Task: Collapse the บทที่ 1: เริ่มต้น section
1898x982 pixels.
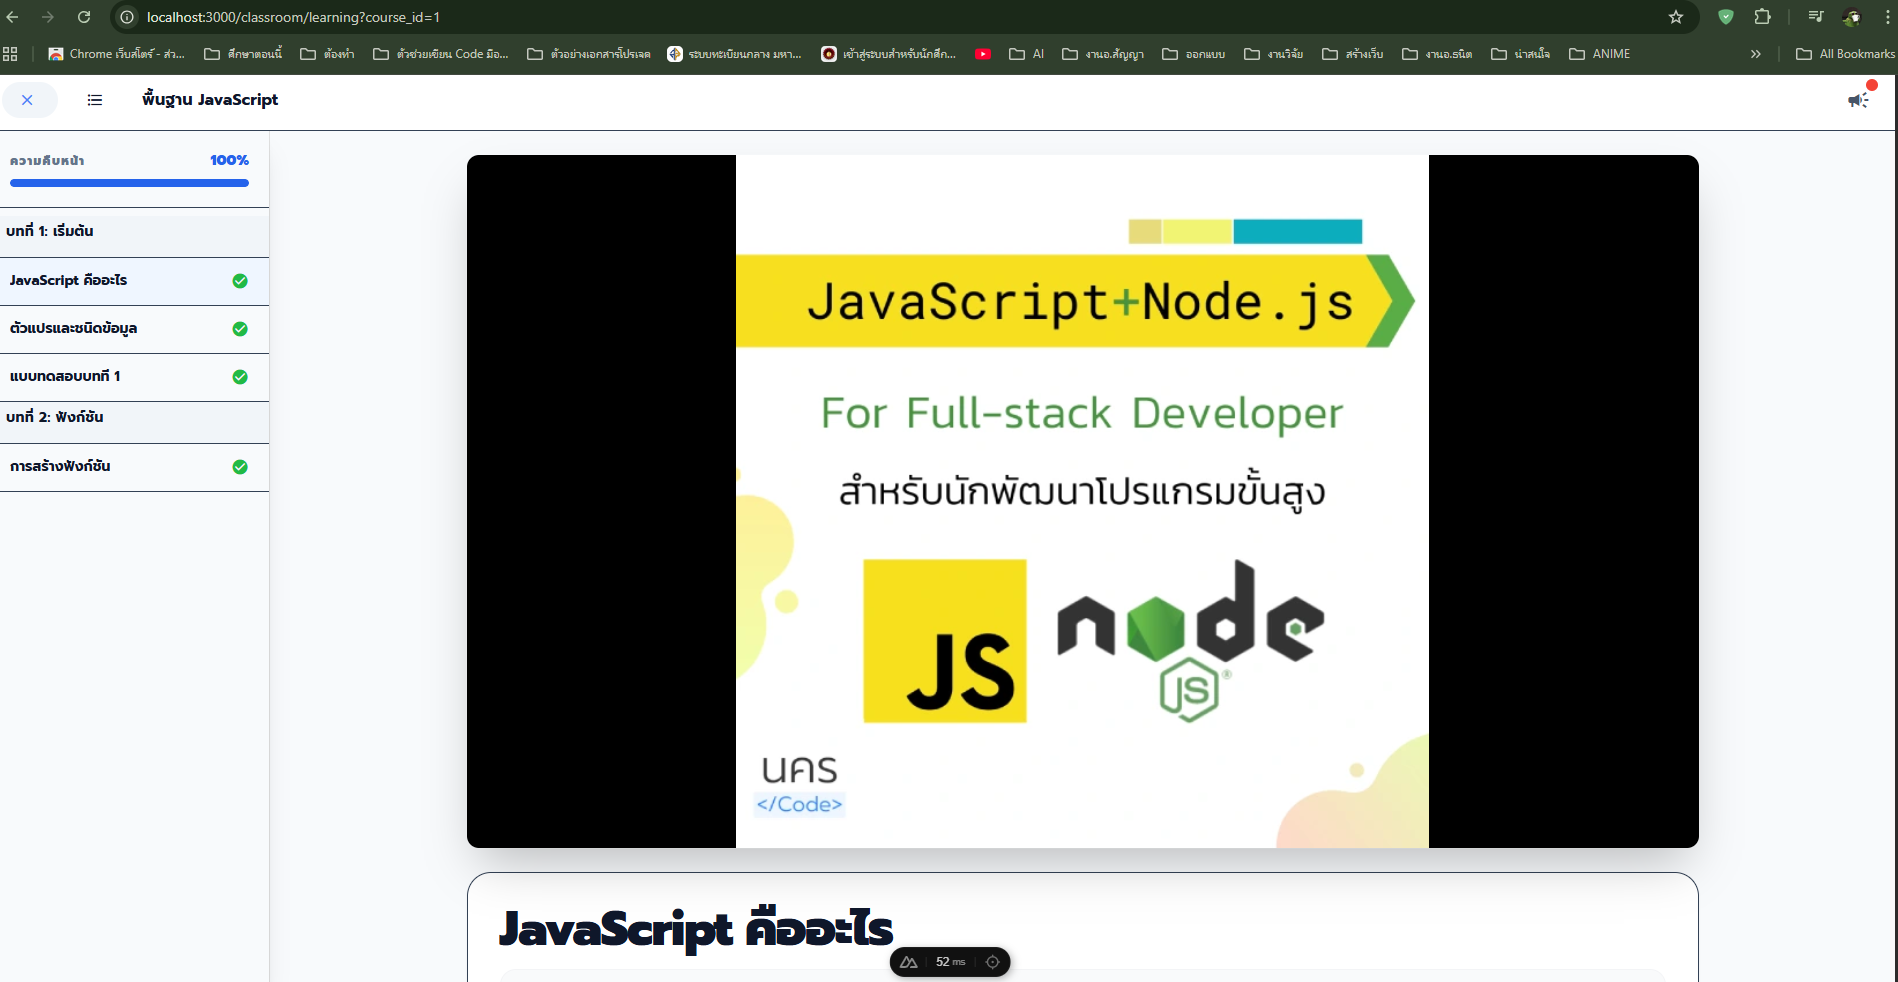Action: click(134, 232)
